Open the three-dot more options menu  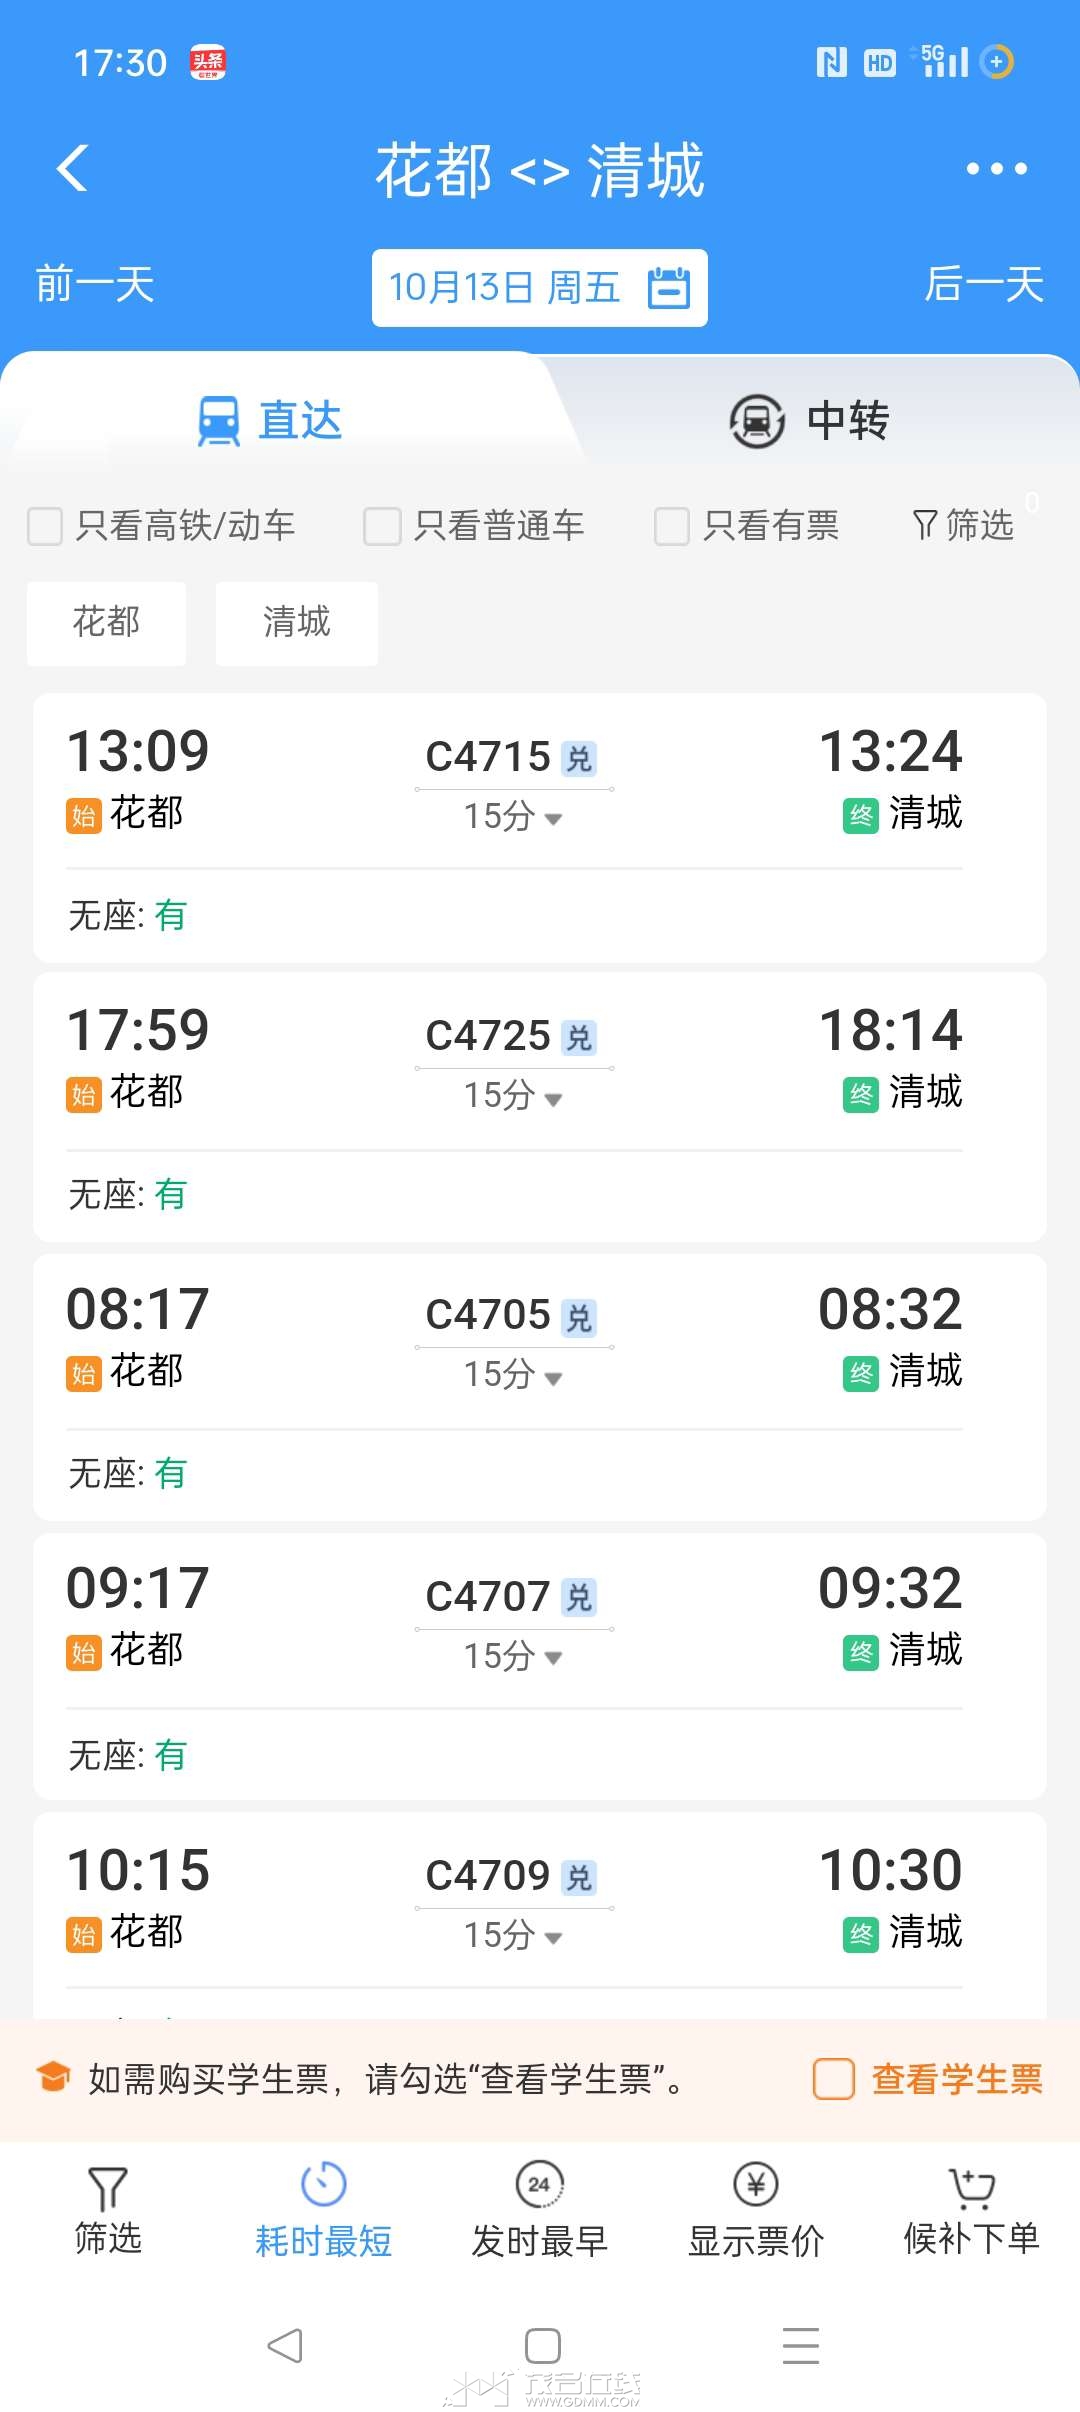click(x=996, y=169)
